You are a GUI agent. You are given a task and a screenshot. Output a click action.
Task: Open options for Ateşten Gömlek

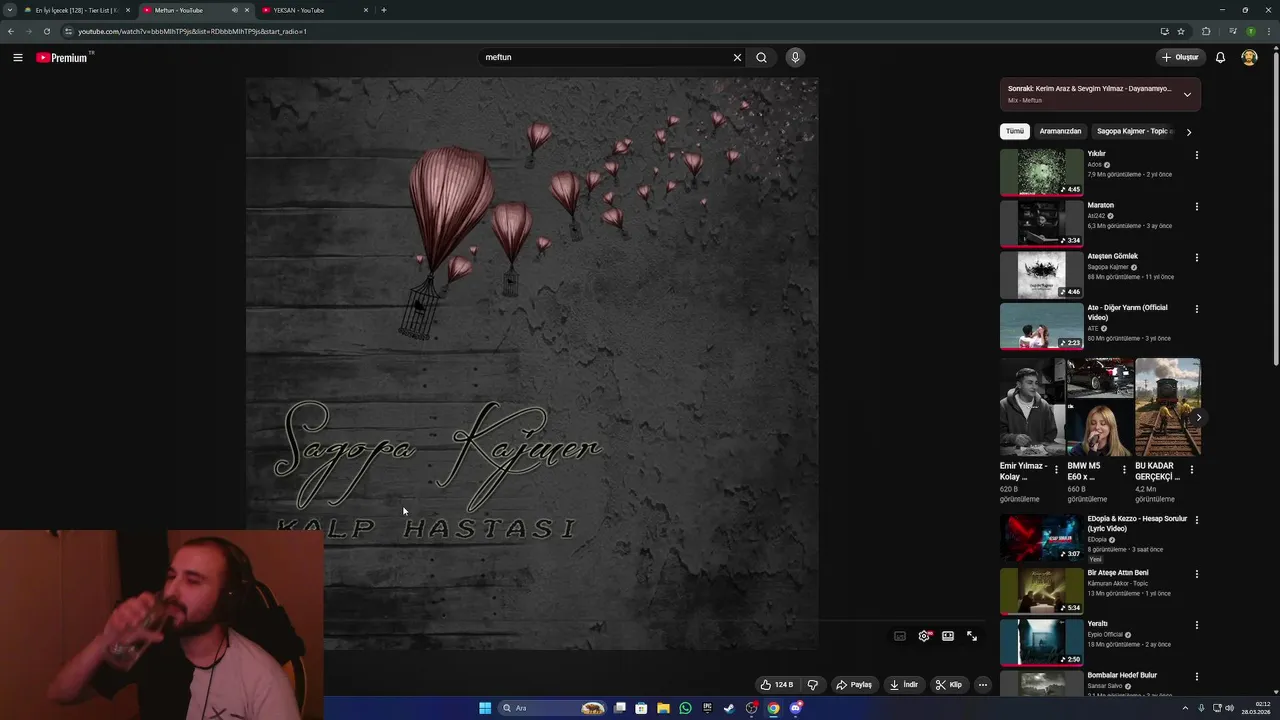[x=1196, y=257]
